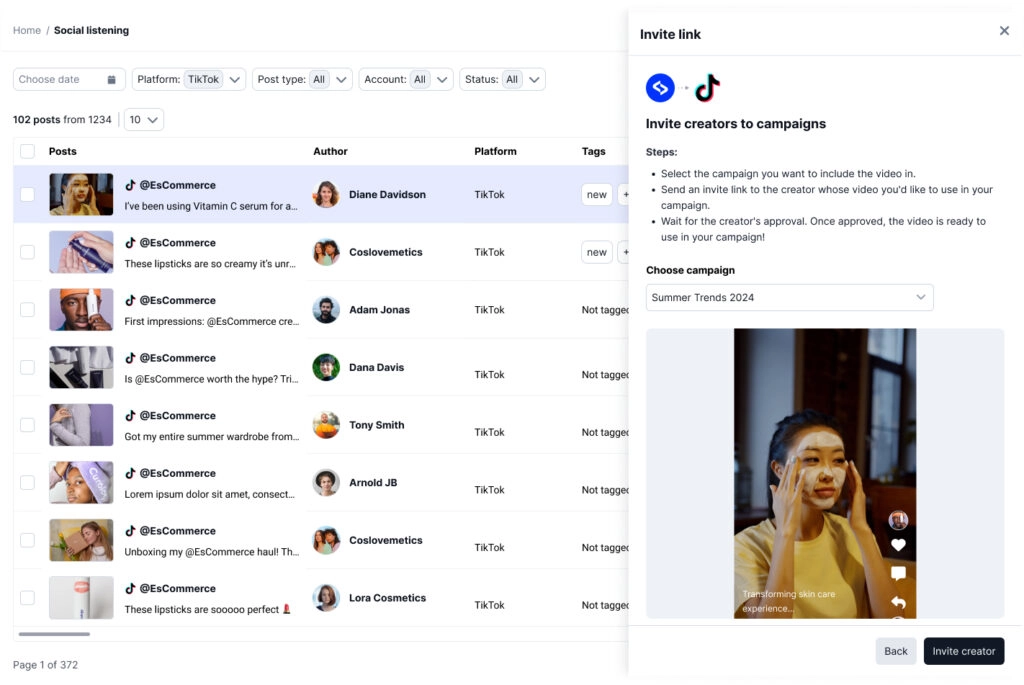
Task: Click the horizontal table scrollbar
Action: [54, 633]
